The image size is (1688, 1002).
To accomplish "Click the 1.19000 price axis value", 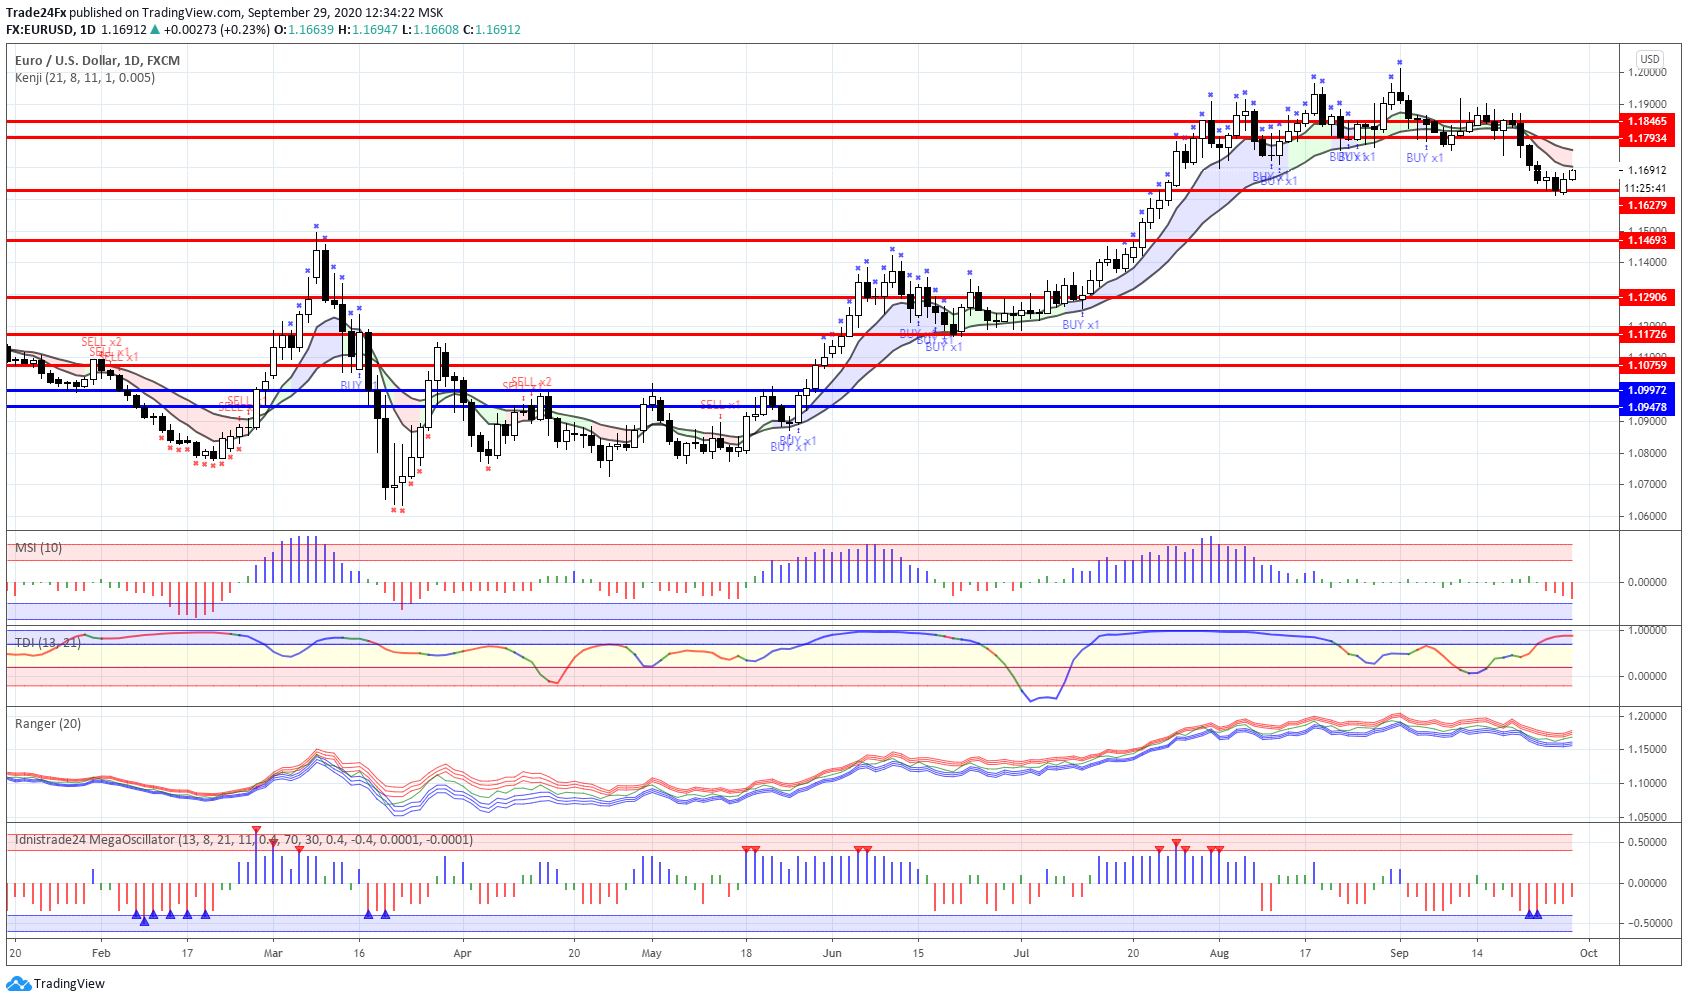I will tap(1647, 104).
